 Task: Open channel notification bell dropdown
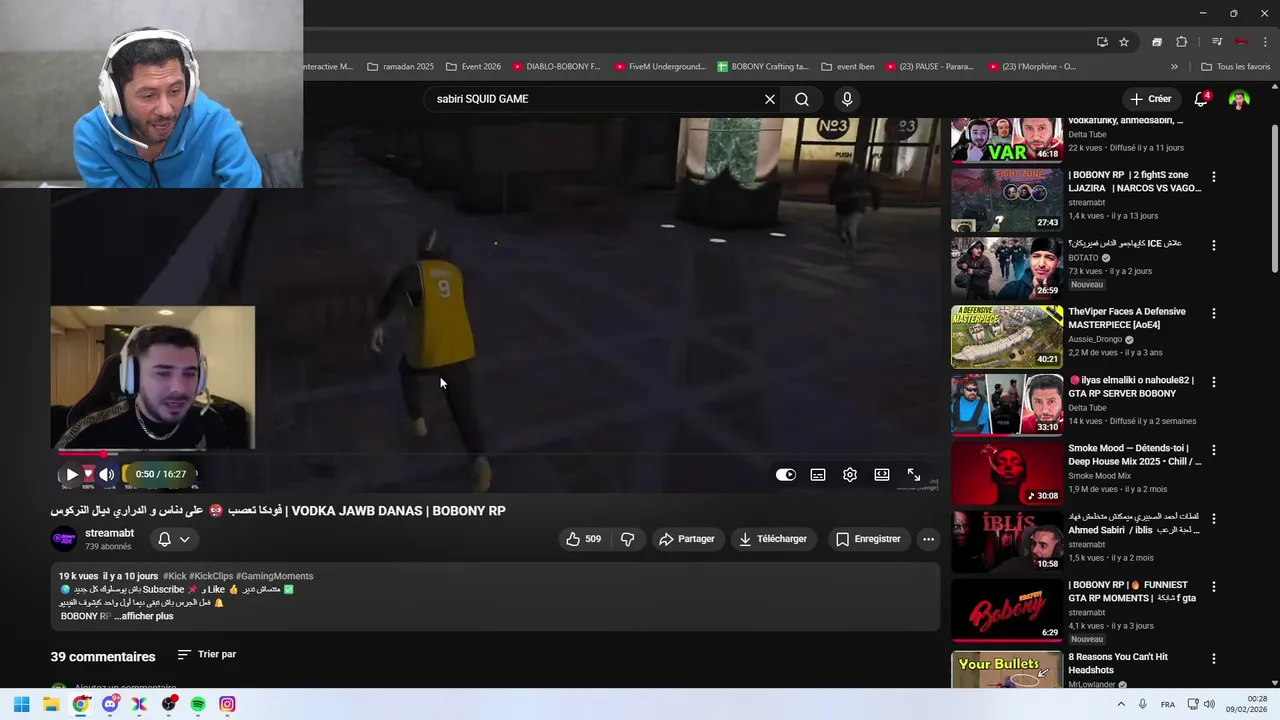(x=173, y=539)
